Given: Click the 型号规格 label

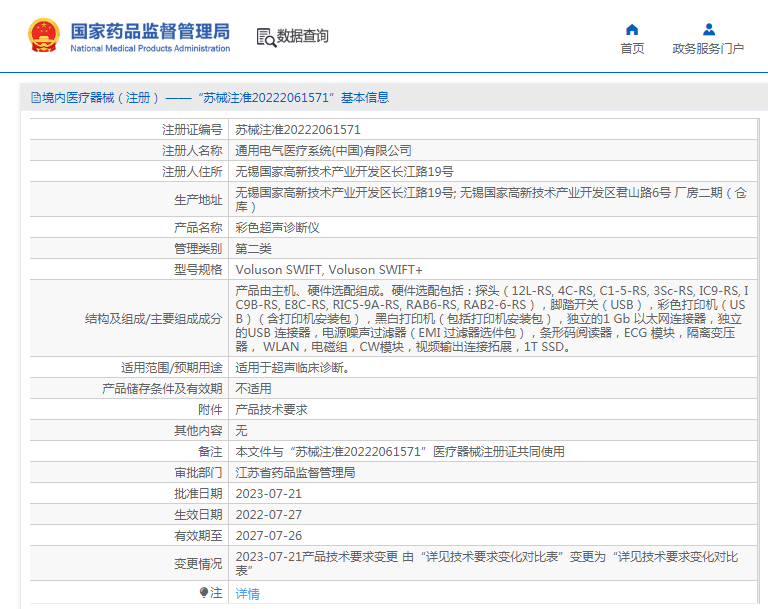Looking at the screenshot, I should [x=198, y=270].
